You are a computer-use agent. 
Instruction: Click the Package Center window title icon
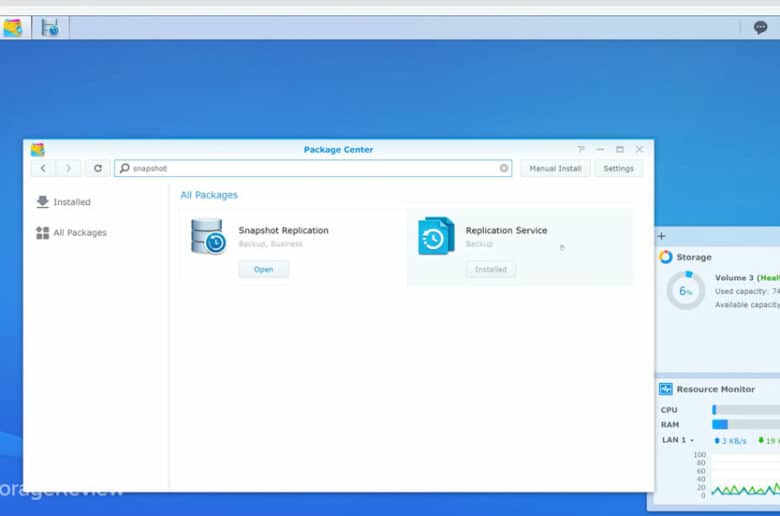pos(38,149)
